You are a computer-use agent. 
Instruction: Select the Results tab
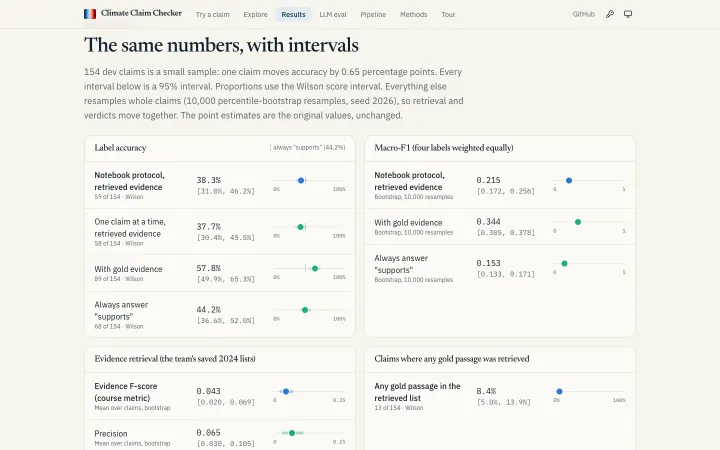point(293,15)
